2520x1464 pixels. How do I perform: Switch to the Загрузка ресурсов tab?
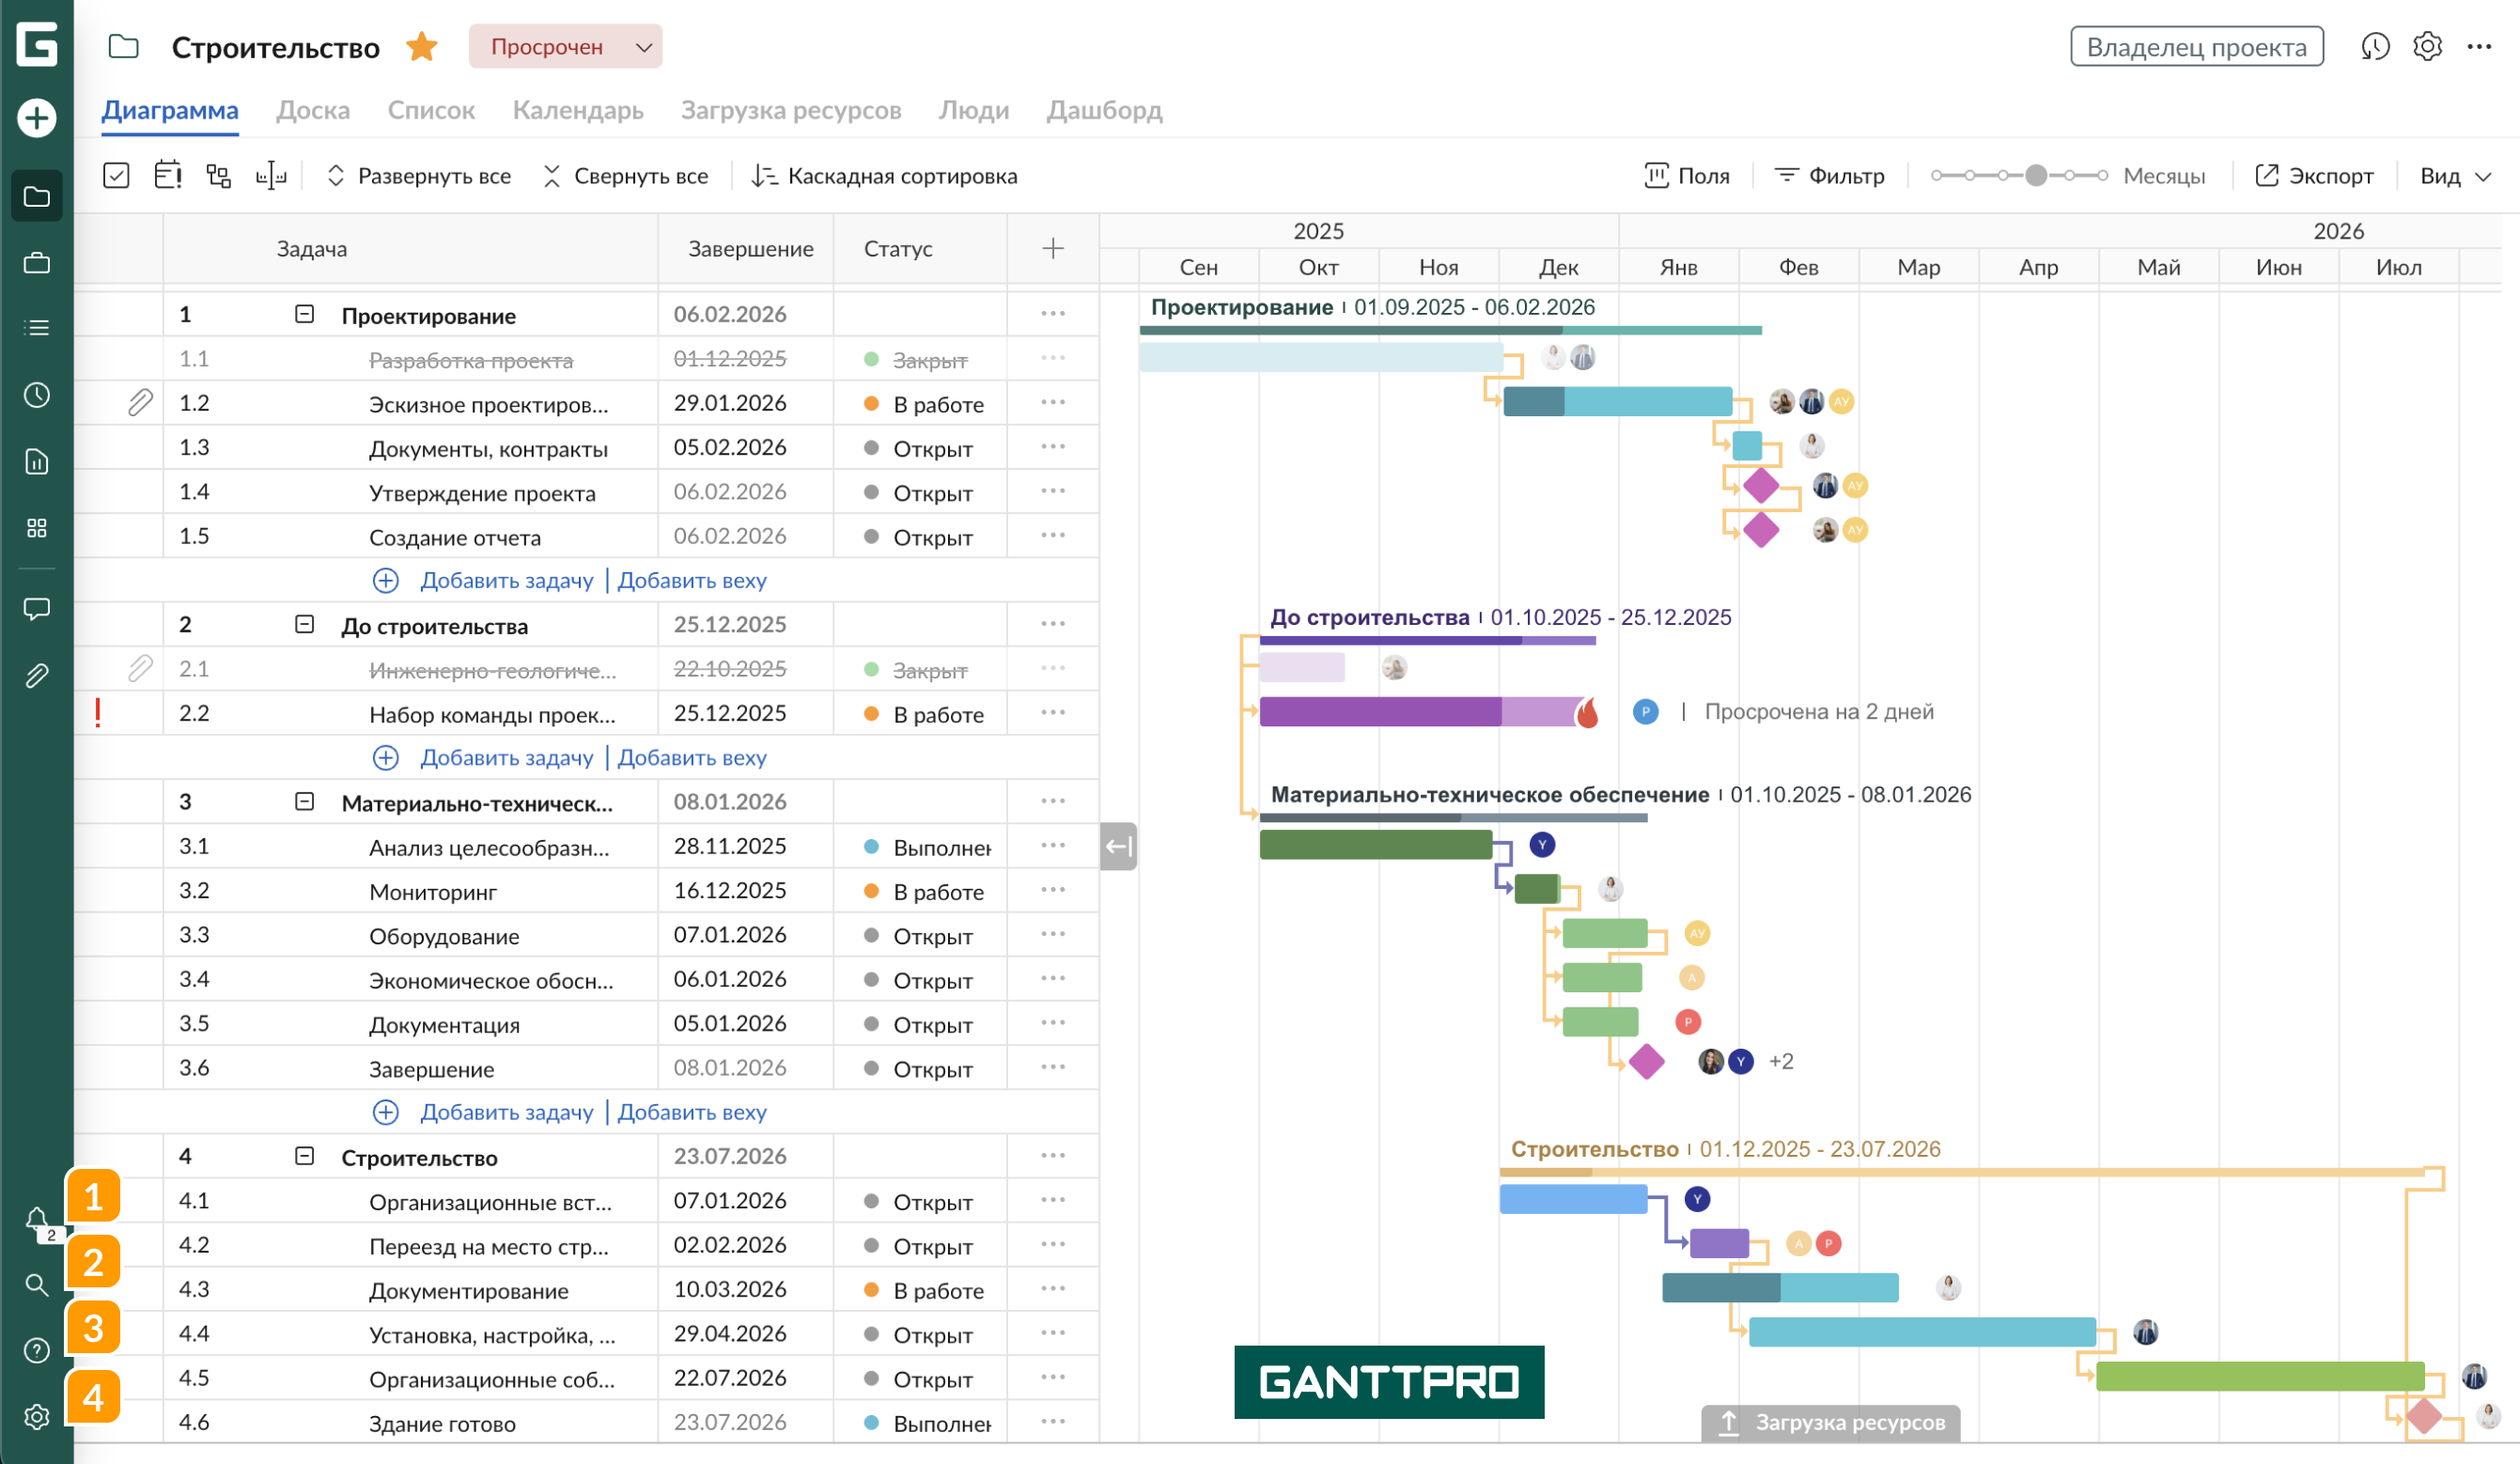click(x=791, y=110)
